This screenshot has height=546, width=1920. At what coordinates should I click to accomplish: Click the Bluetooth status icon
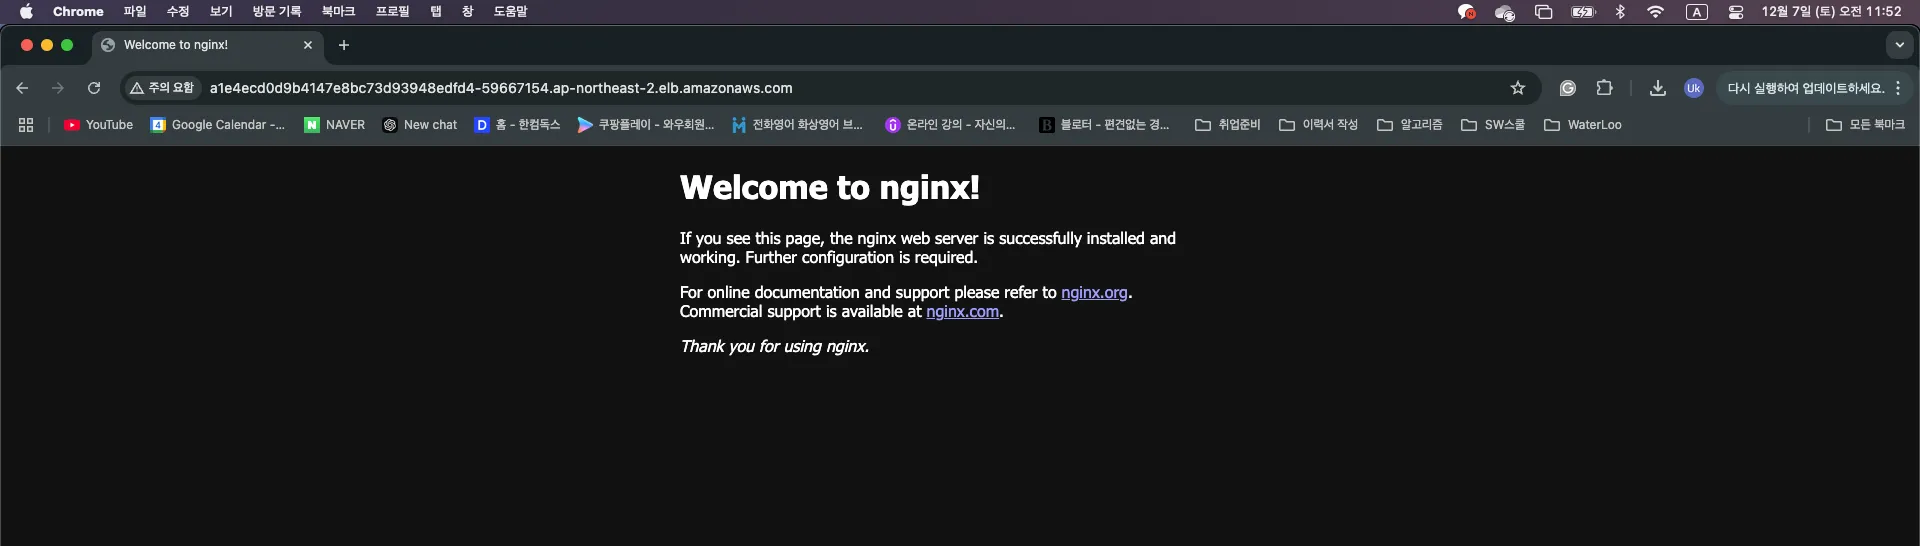pos(1620,12)
